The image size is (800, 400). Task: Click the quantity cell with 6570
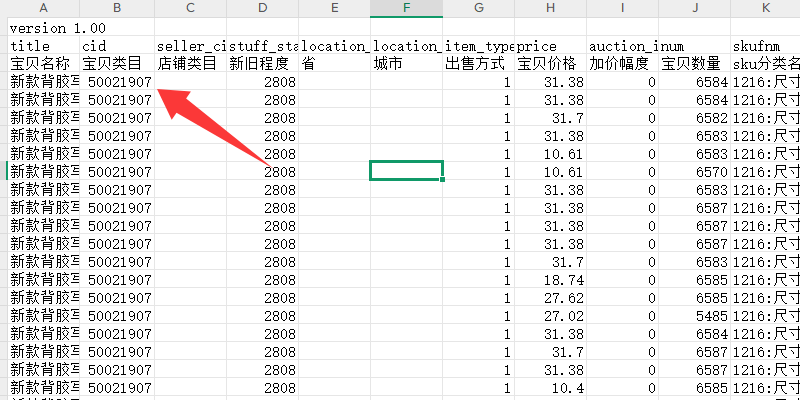[x=694, y=172]
